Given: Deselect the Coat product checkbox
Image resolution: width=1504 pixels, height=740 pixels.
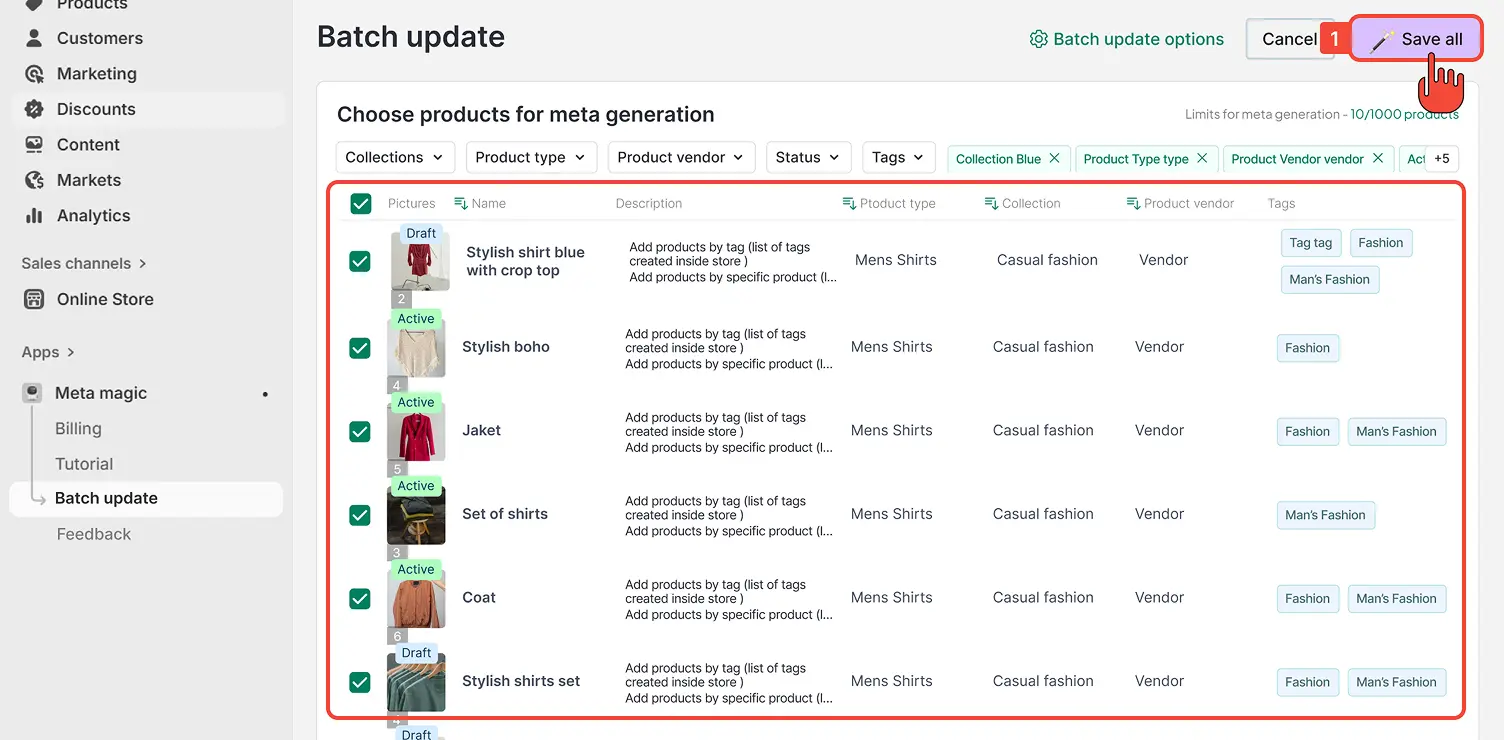Looking at the screenshot, I should point(360,598).
